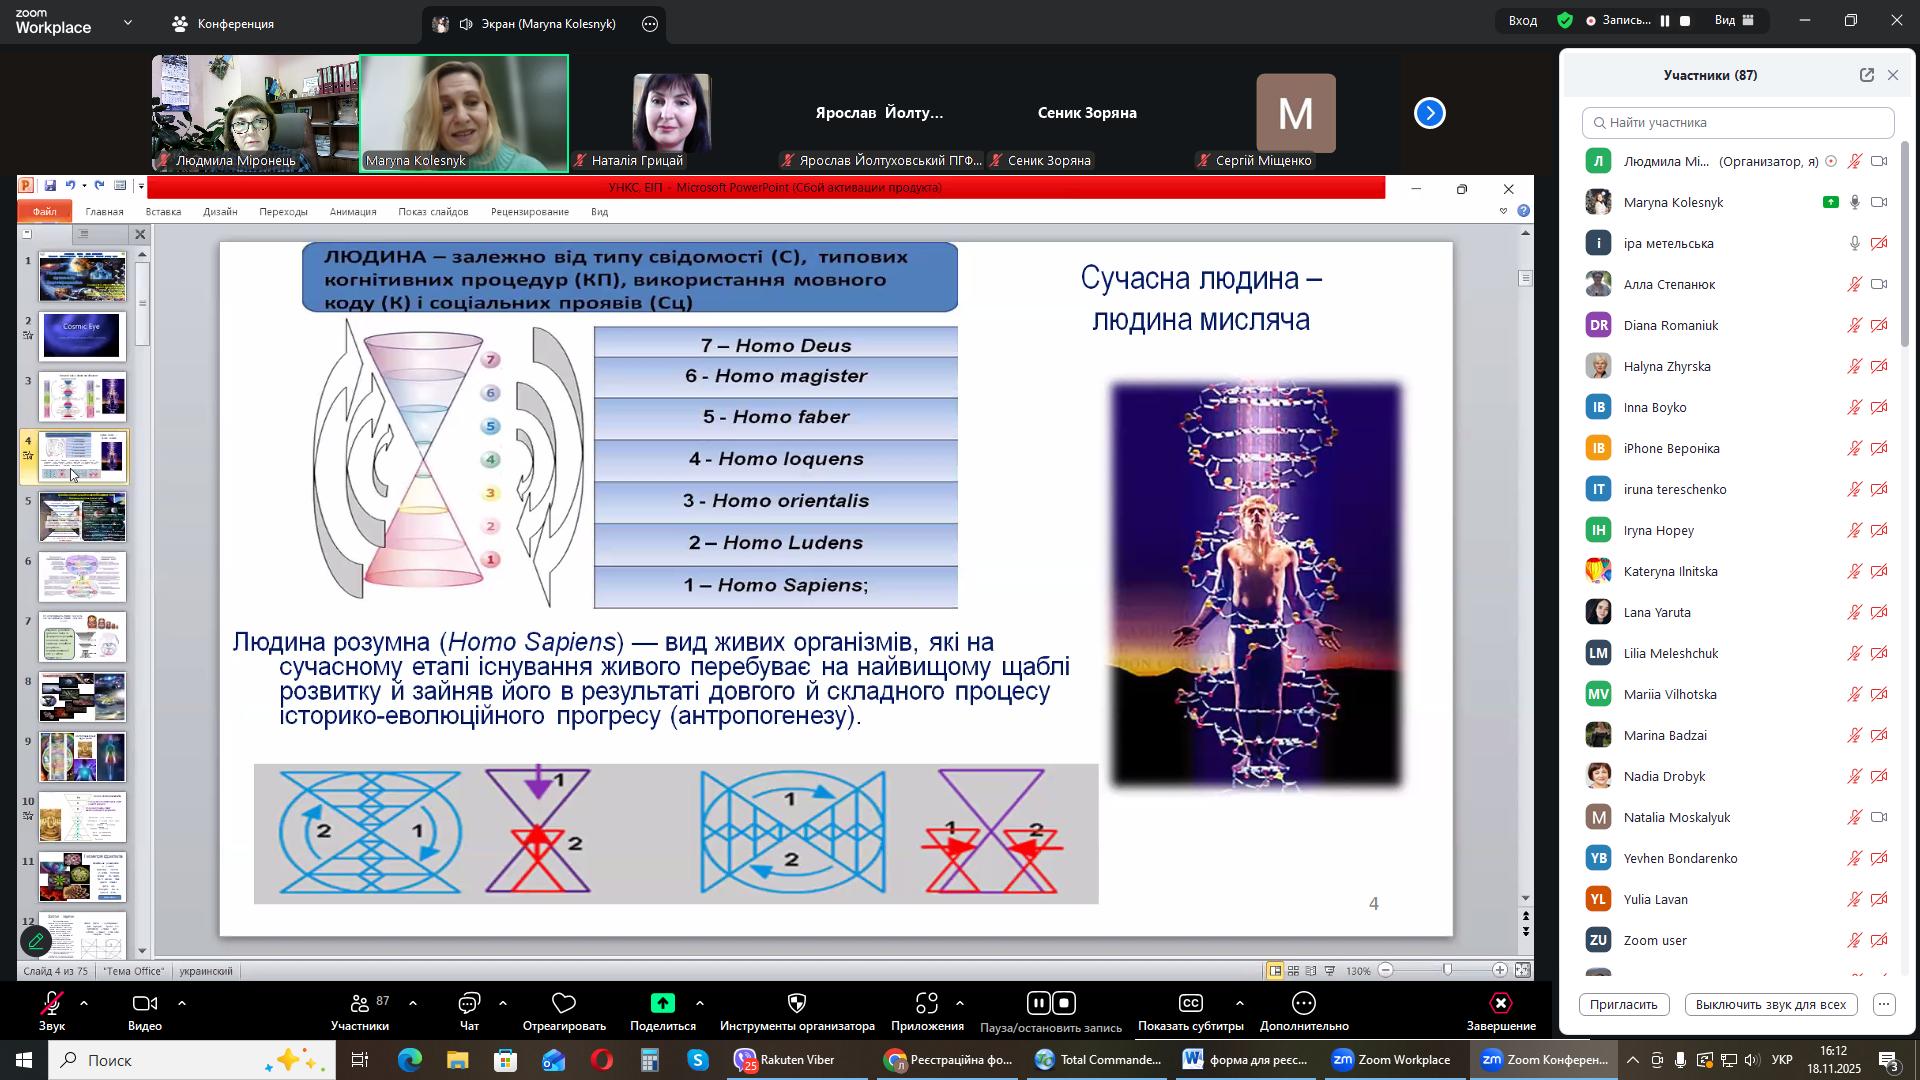Unmute audio with the Звук microphone button
The height and width of the screenshot is (1080, 1920).
point(51,1004)
